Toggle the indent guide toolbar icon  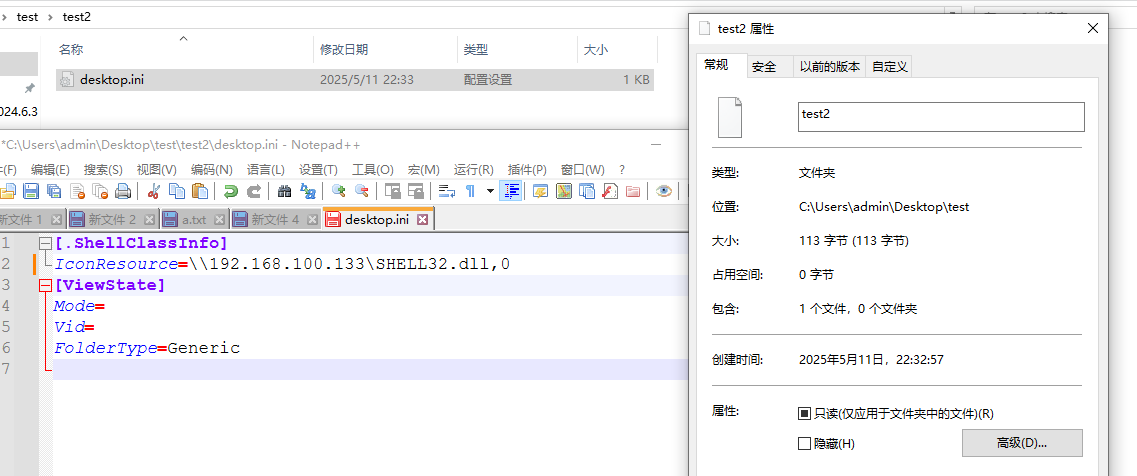pos(511,191)
